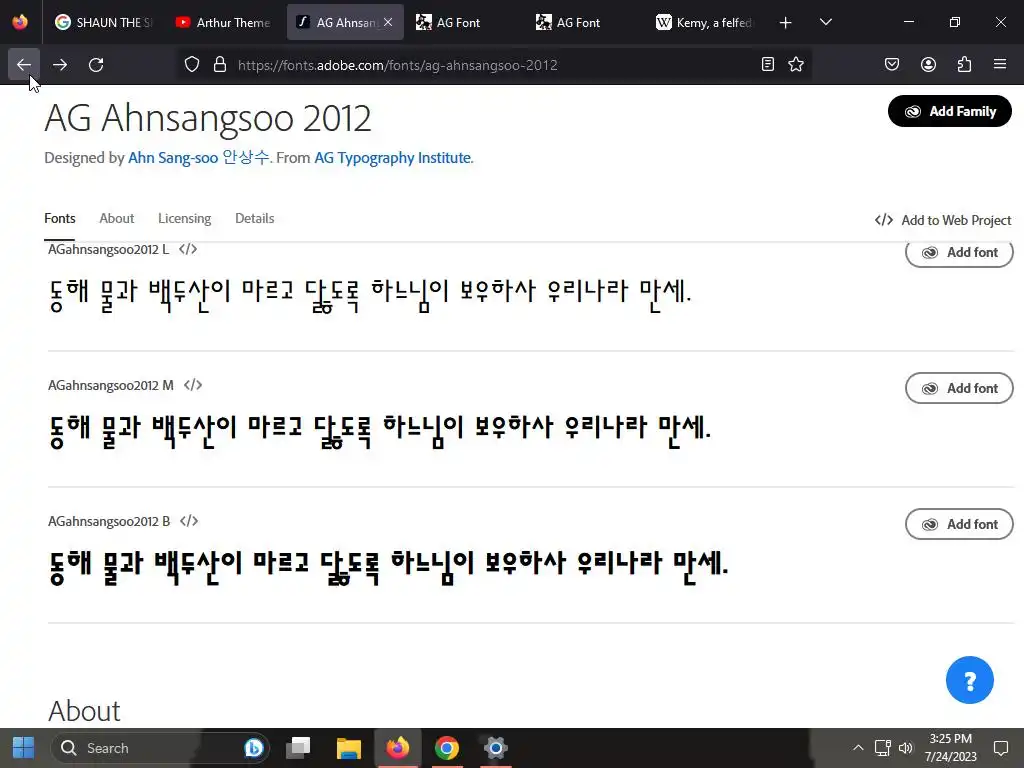Click the AGahnsangsoo2012 B font name

108,520
